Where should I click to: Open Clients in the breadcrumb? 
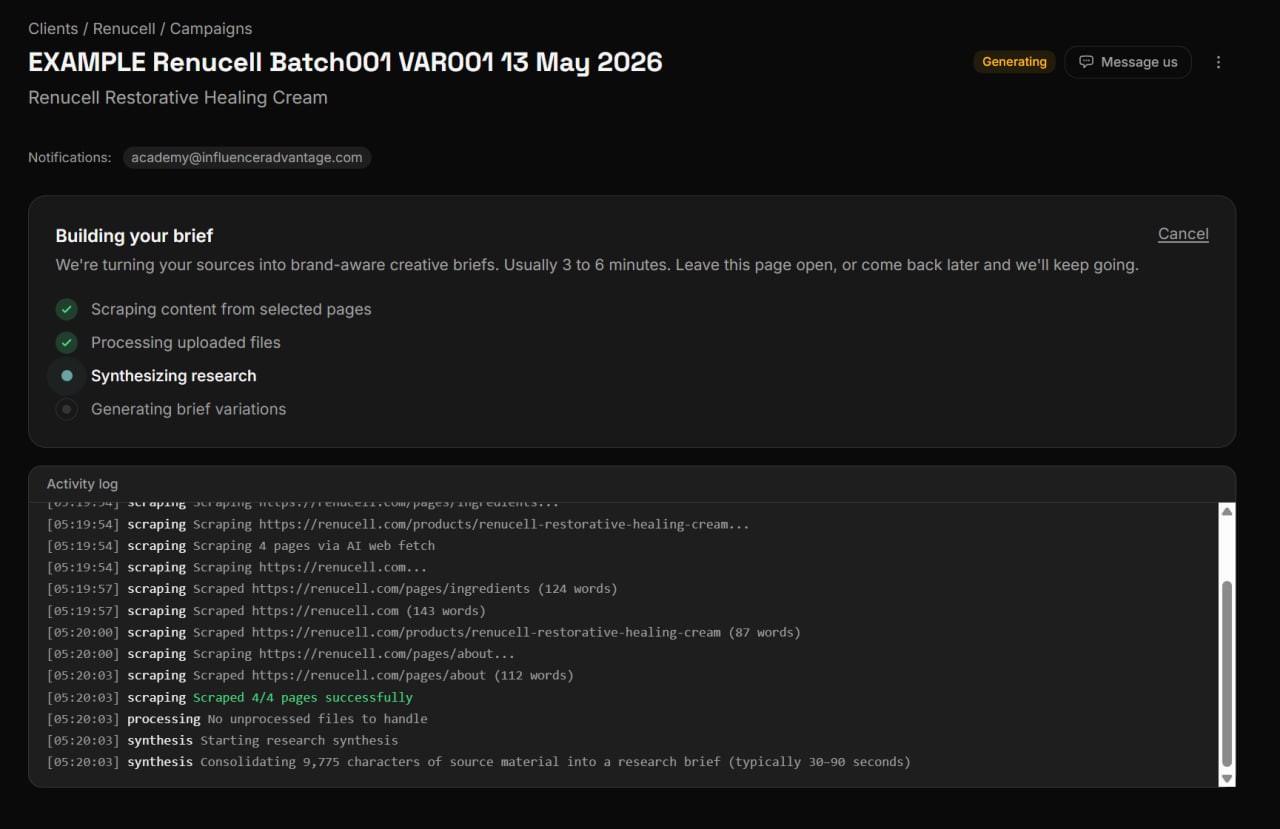(x=53, y=29)
